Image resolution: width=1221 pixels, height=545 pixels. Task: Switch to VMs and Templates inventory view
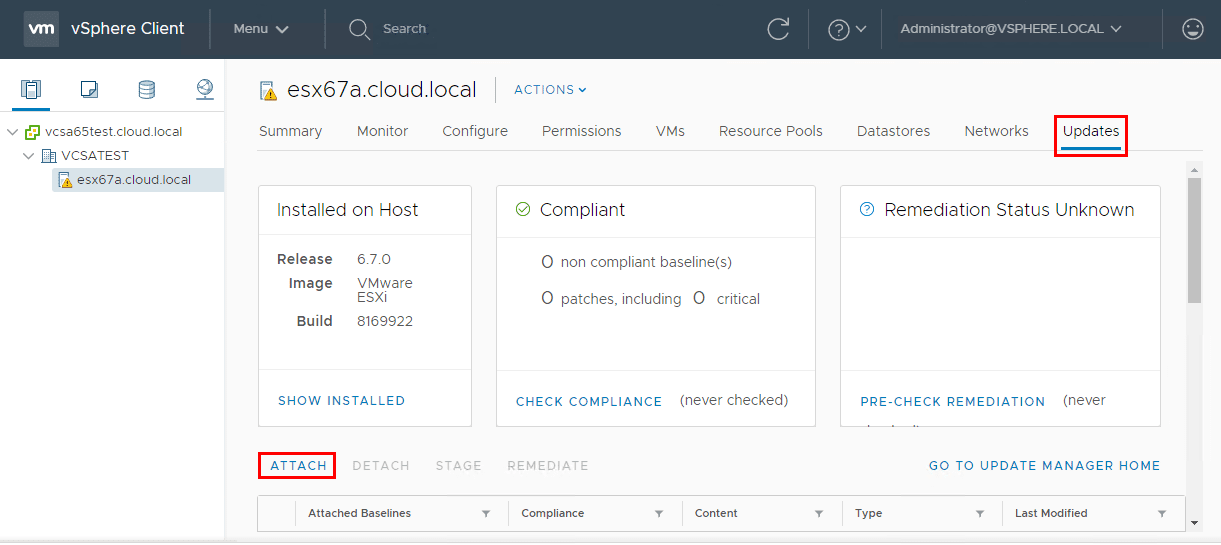point(89,90)
